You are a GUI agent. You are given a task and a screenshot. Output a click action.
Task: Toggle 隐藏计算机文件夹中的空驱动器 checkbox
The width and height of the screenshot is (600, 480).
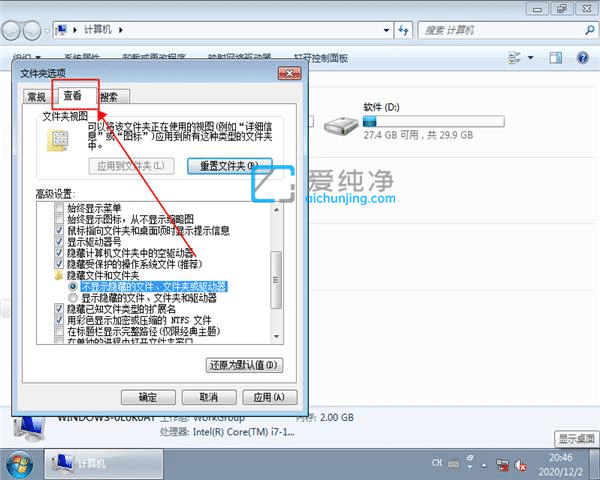59,253
